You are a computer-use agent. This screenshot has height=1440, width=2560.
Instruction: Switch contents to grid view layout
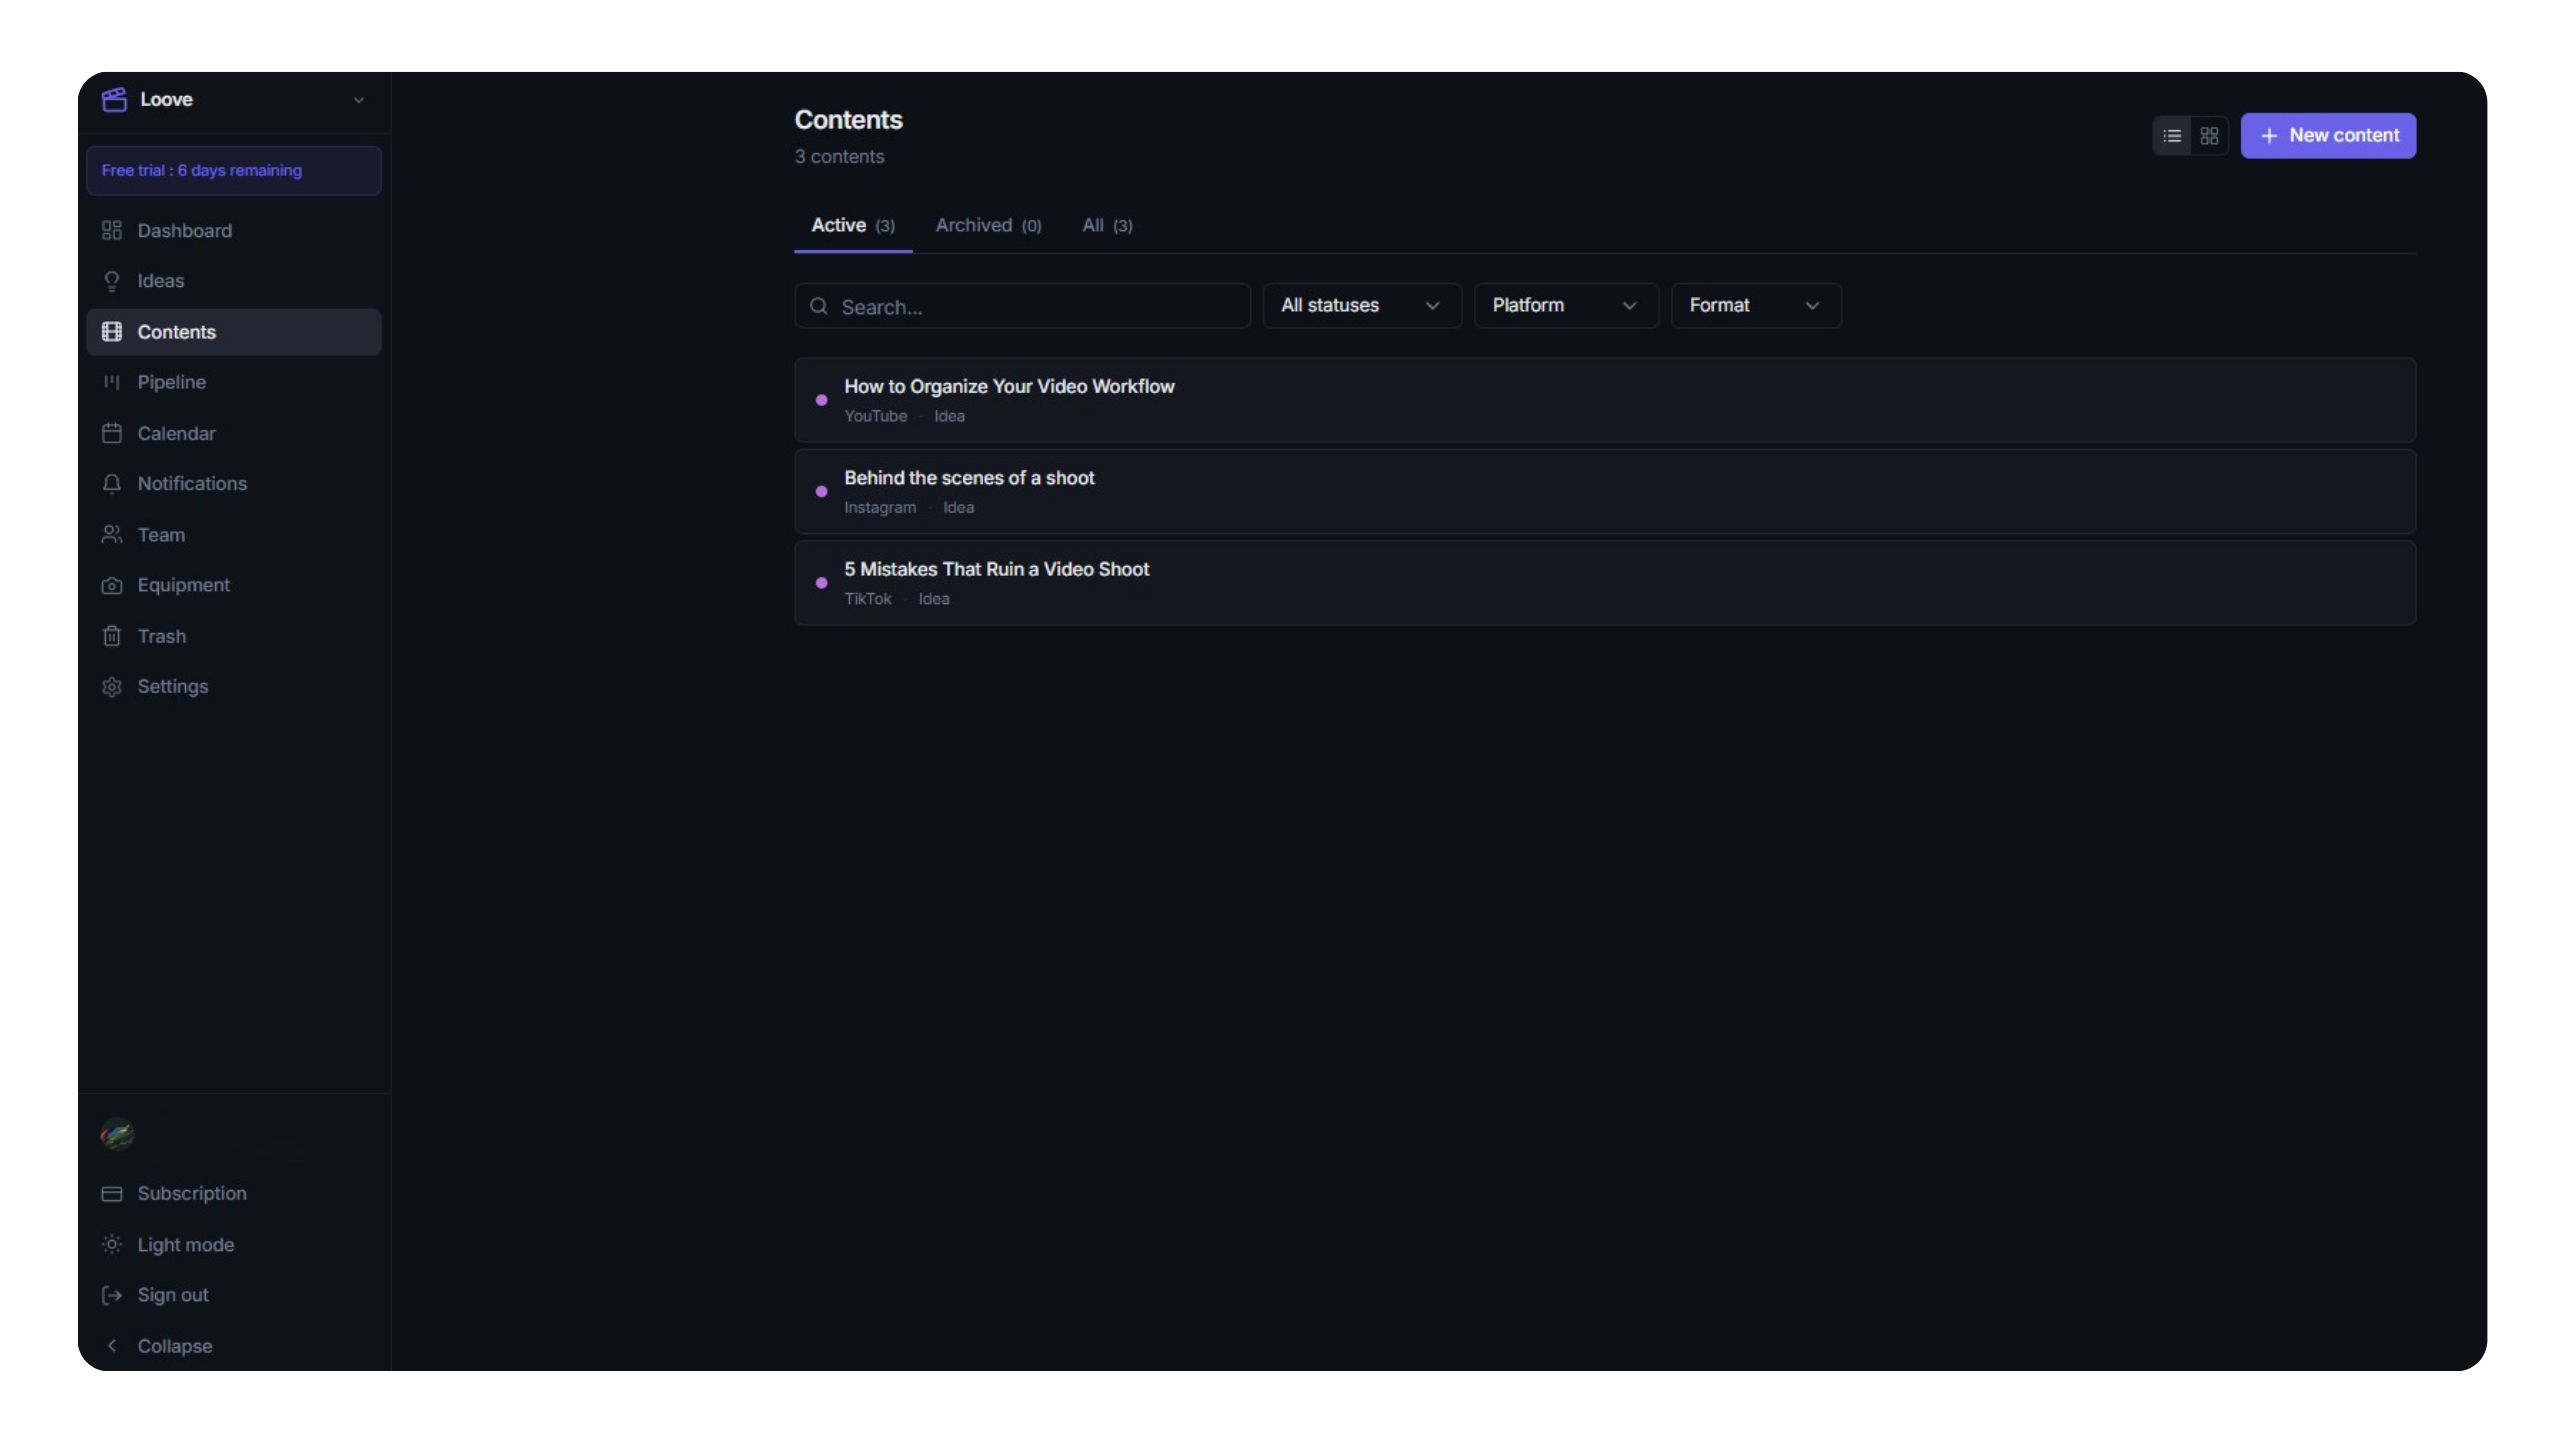(2210, 135)
